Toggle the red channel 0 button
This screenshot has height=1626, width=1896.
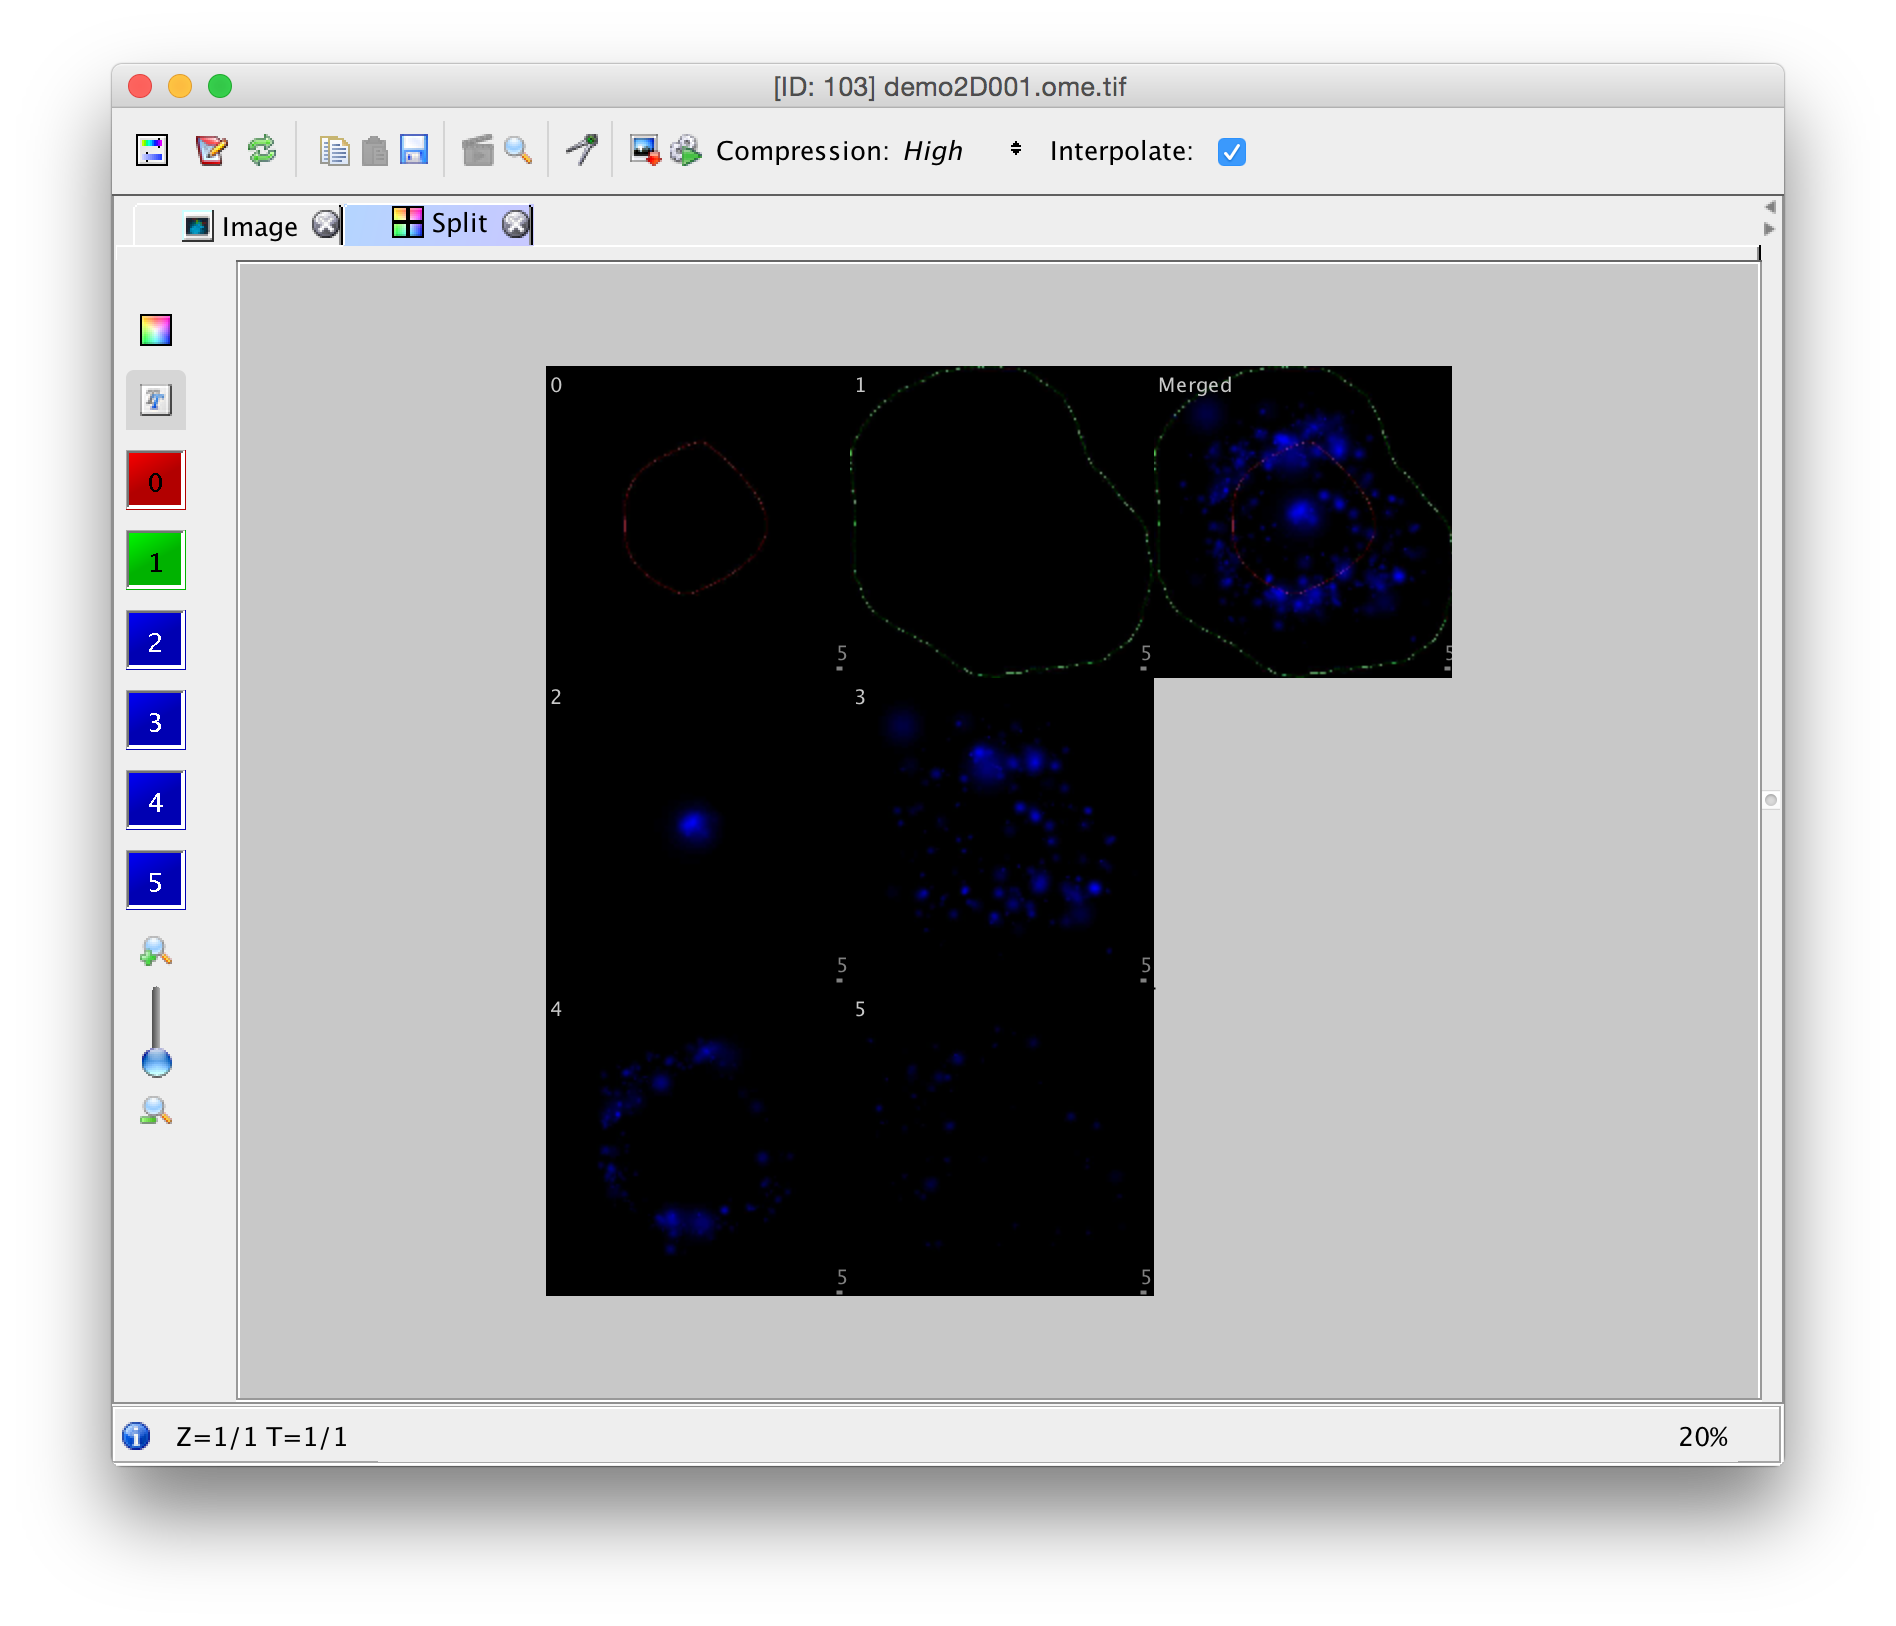(156, 481)
